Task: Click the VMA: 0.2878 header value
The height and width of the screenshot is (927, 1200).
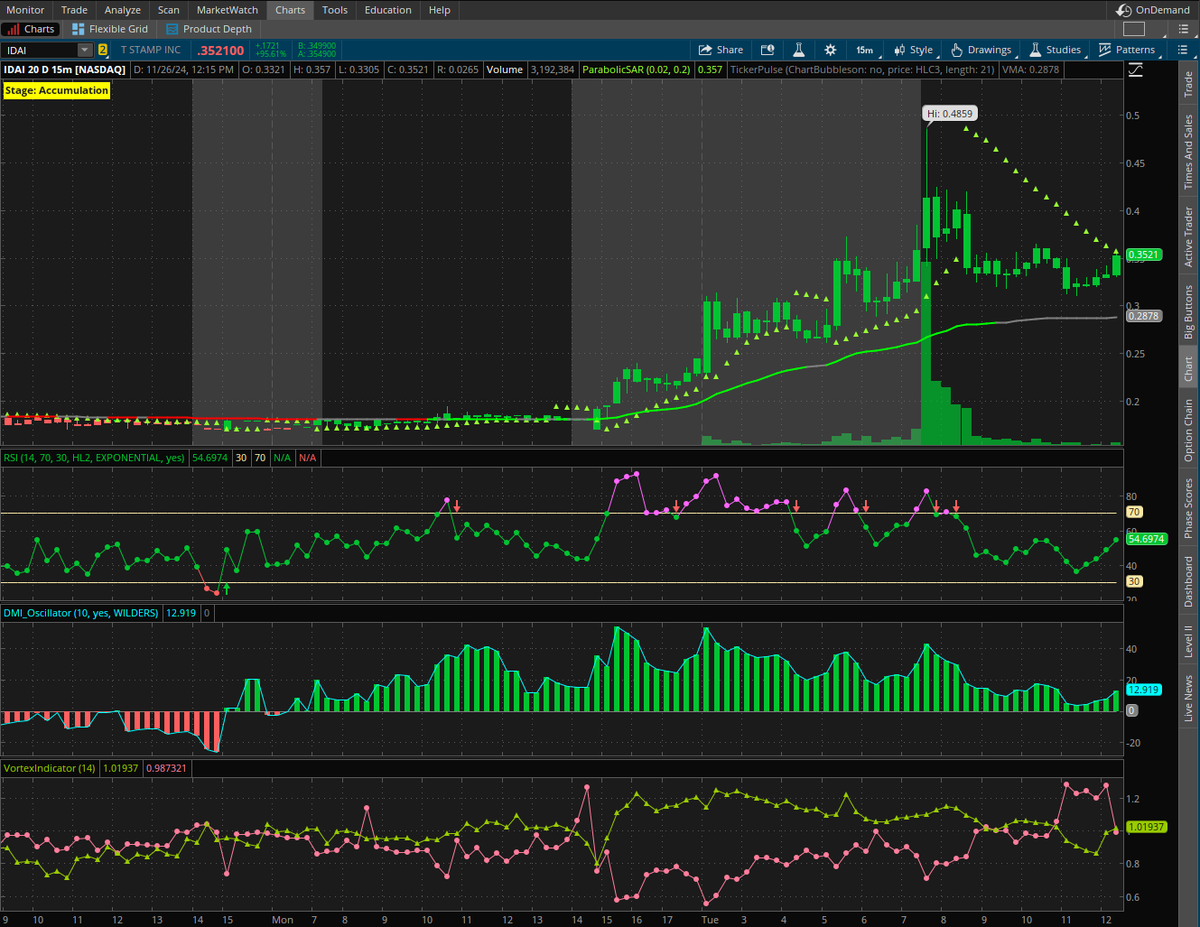Action: [x=1033, y=70]
